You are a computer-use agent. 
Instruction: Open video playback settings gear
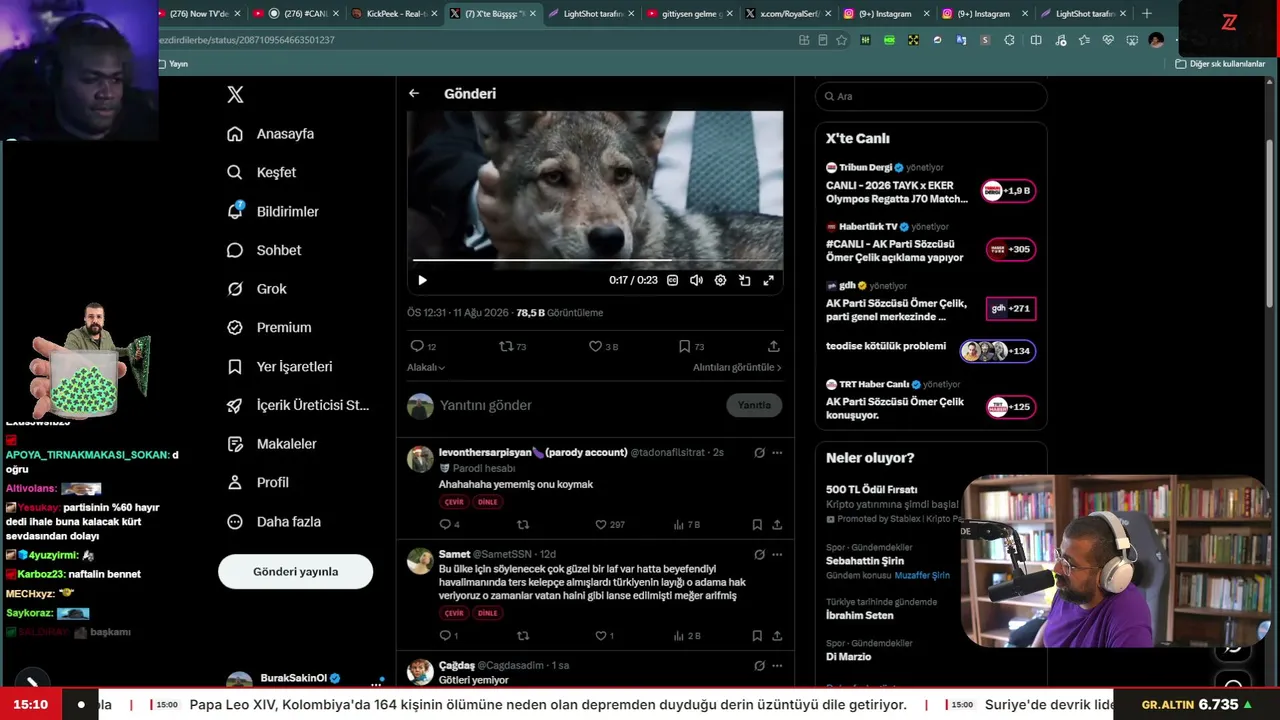point(720,280)
